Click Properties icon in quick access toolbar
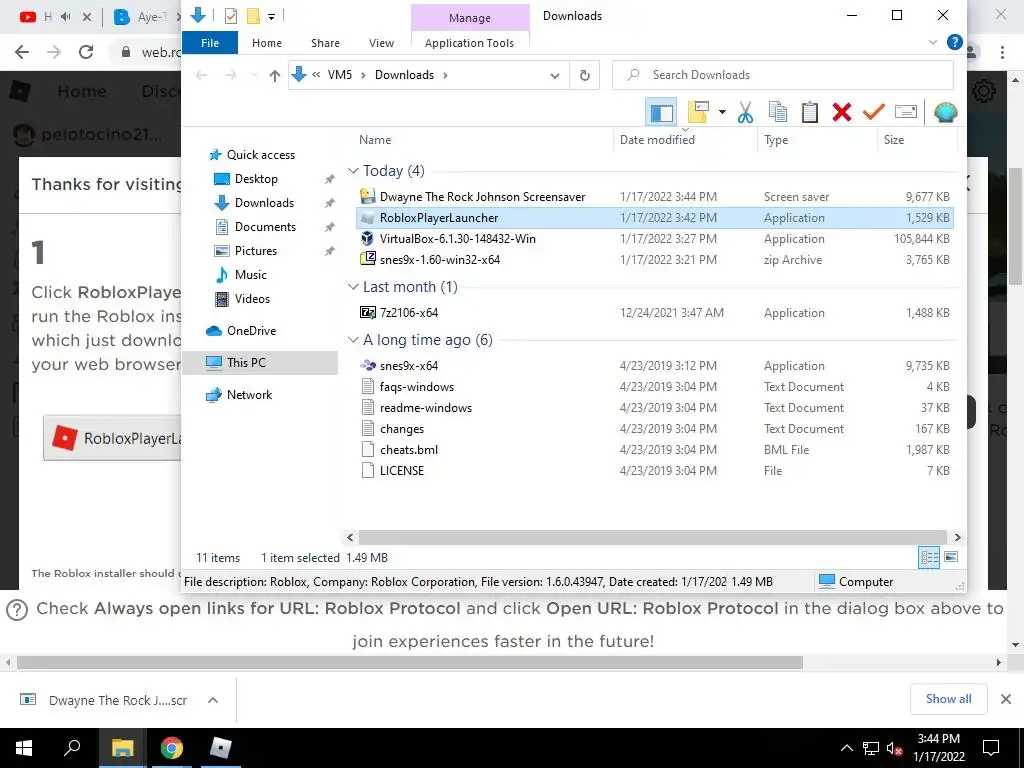The height and width of the screenshot is (768, 1024). click(x=231, y=16)
